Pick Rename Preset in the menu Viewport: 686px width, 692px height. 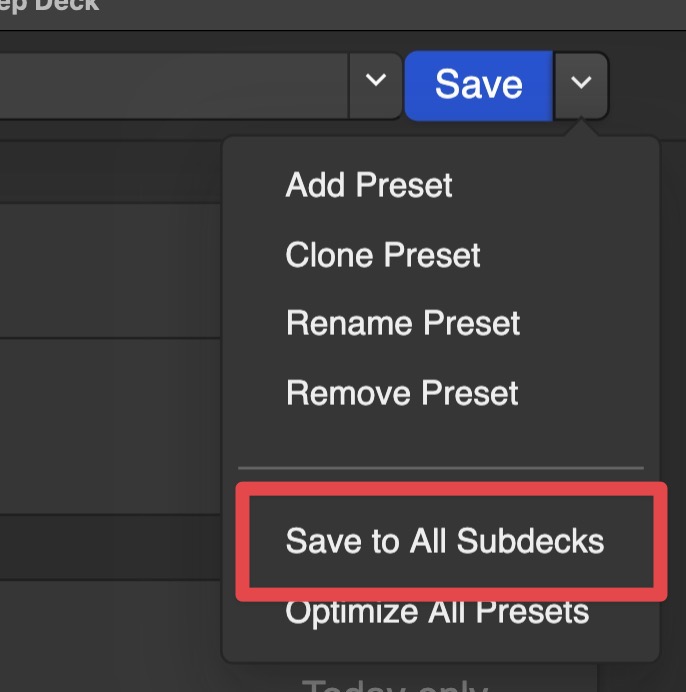pyautogui.click(x=403, y=323)
